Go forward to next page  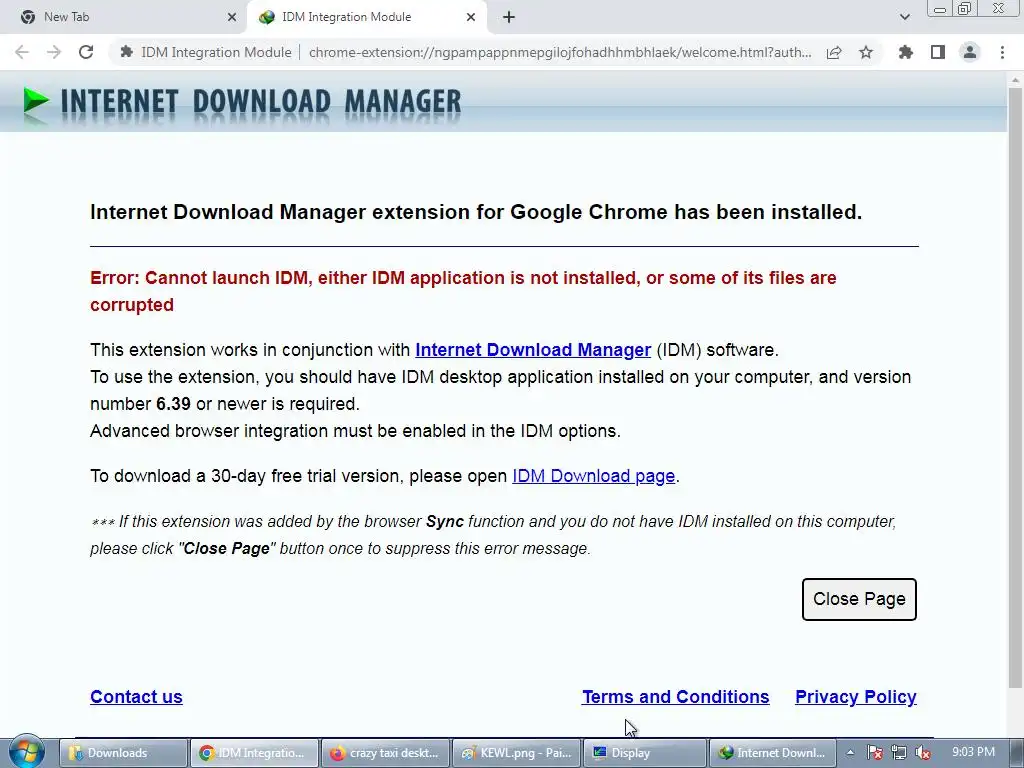pos(54,52)
